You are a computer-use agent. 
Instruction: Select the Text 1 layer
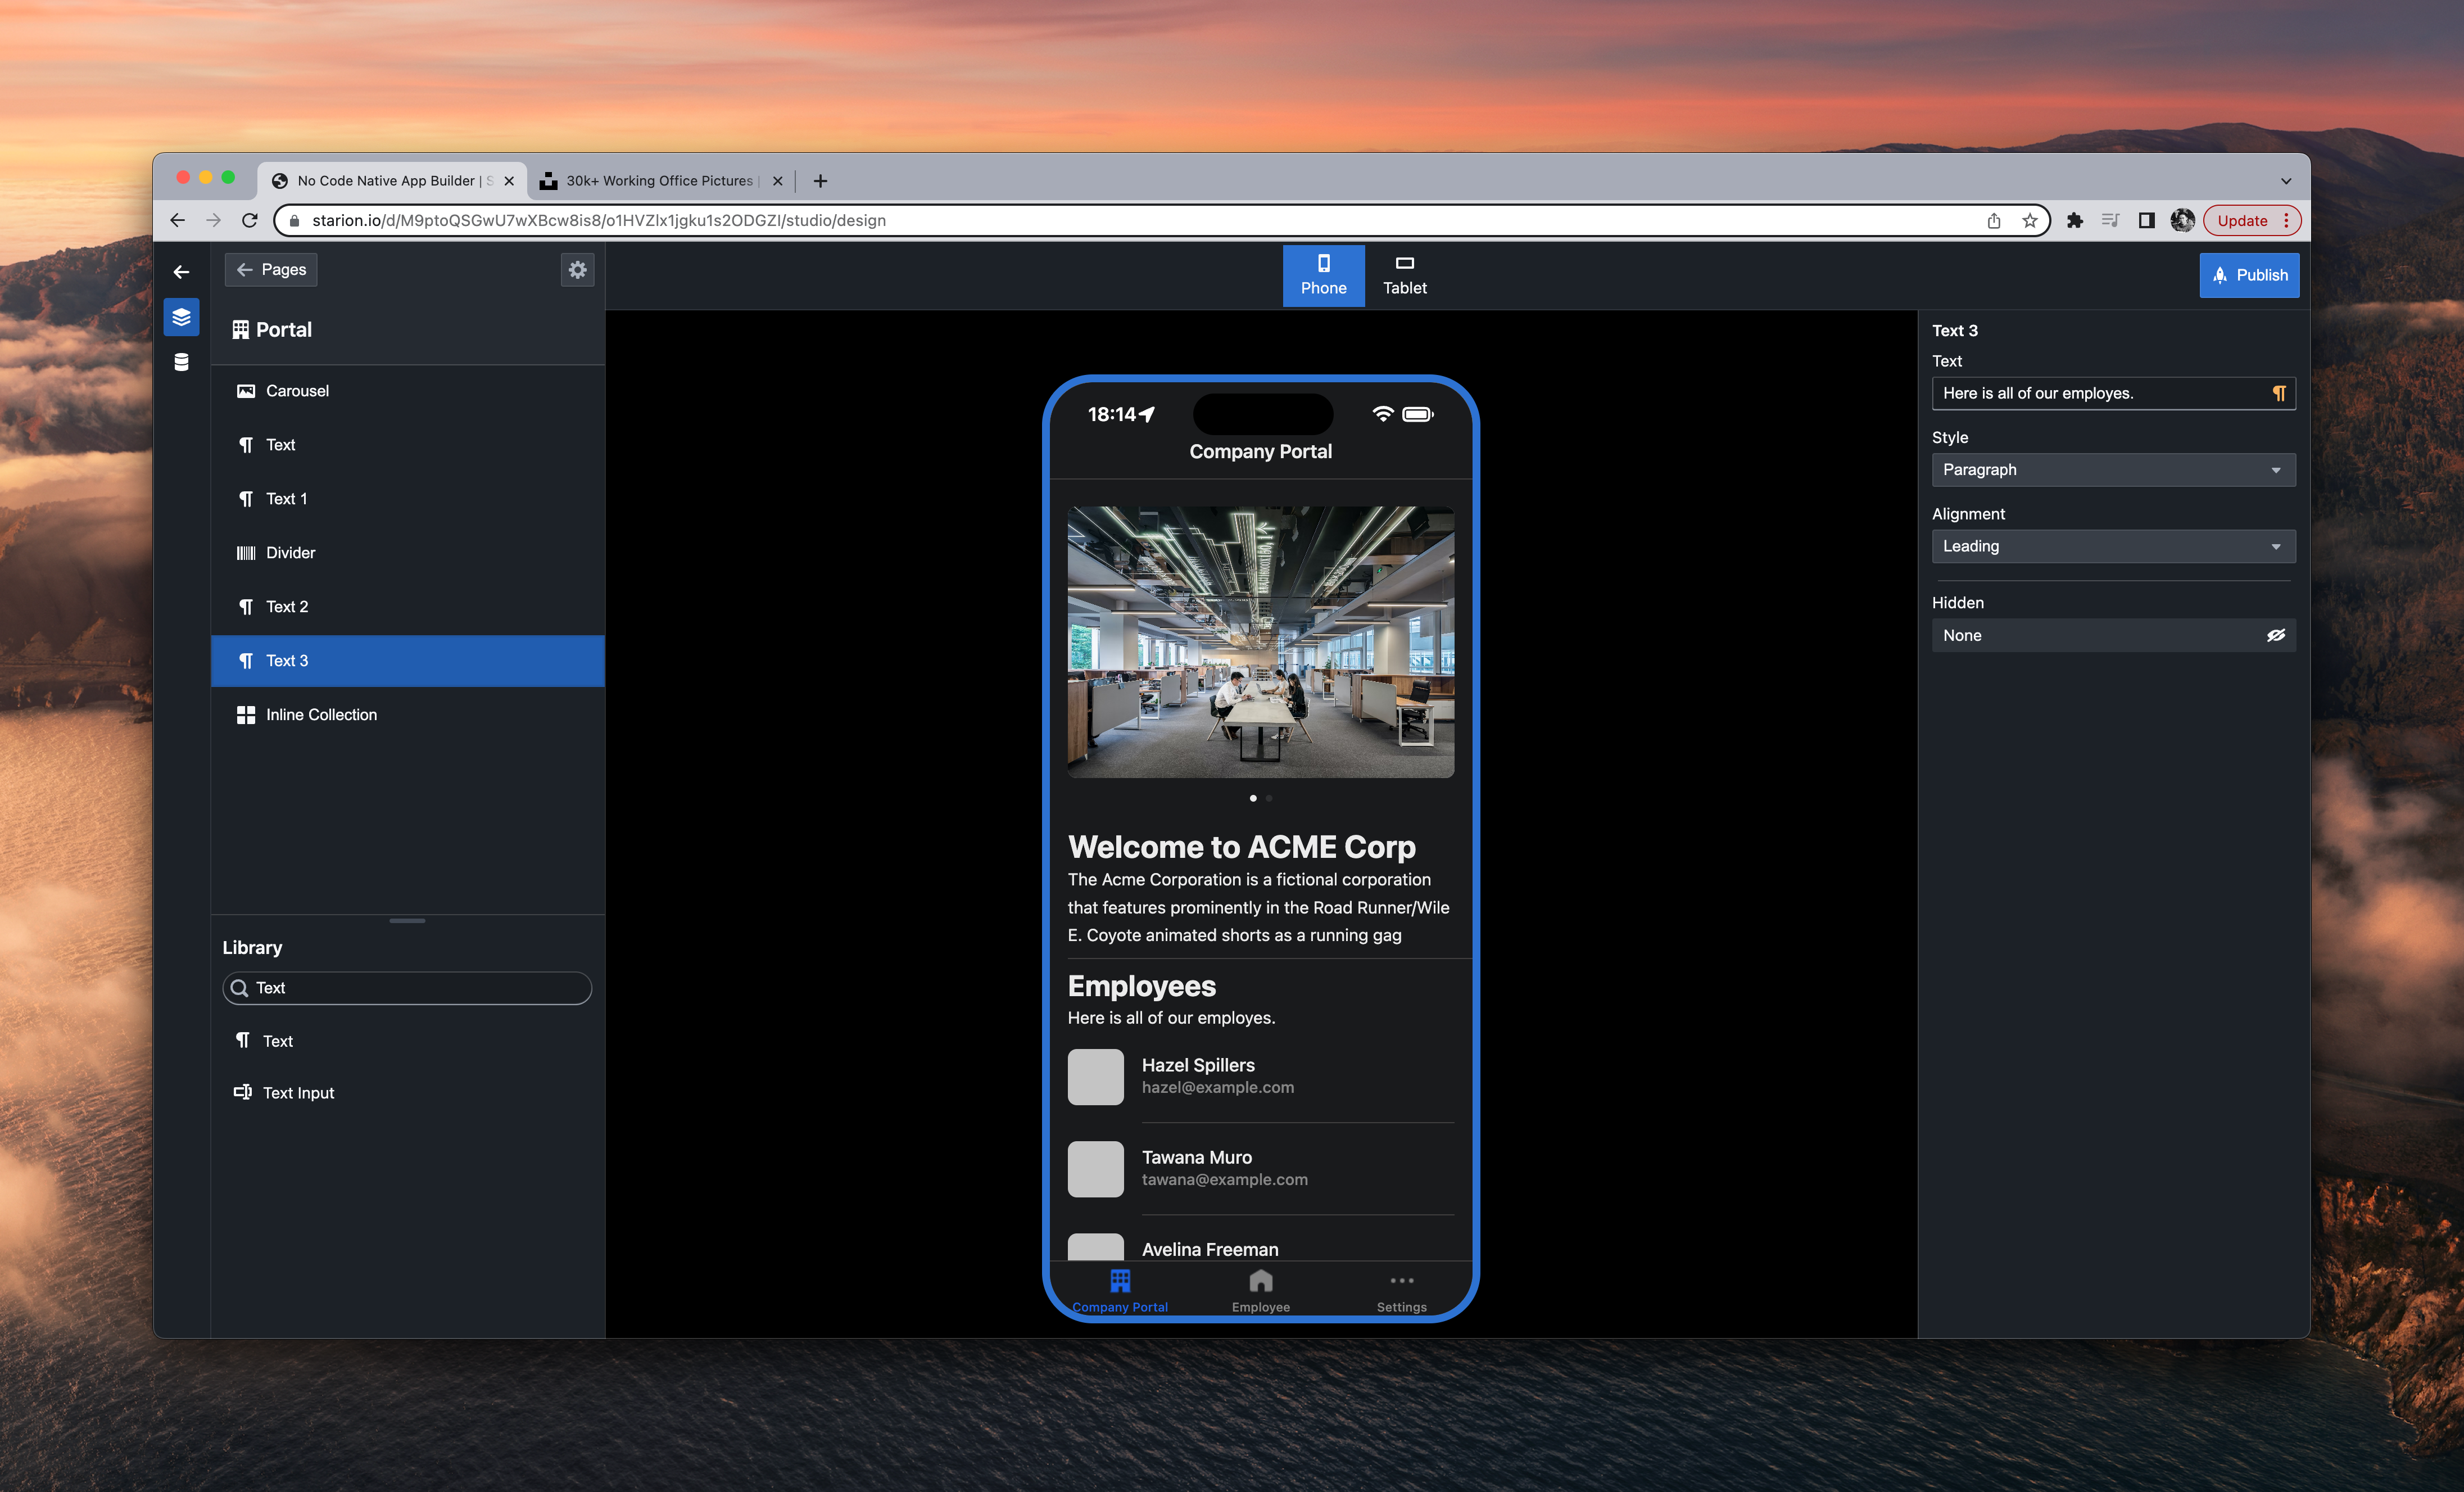pos(408,499)
